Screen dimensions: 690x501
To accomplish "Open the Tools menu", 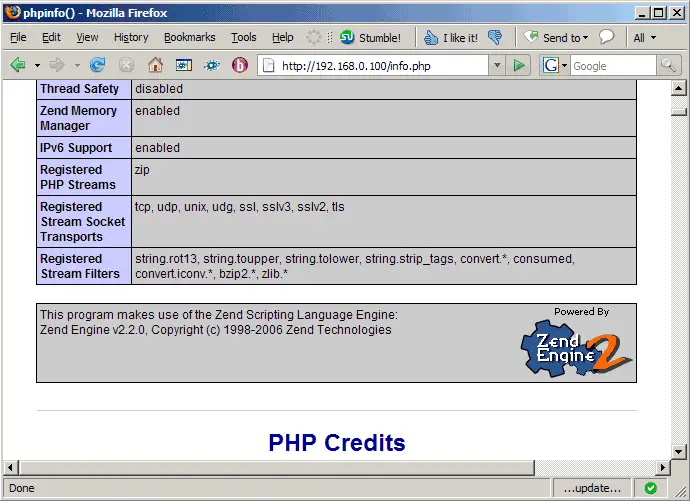I will pos(244,38).
